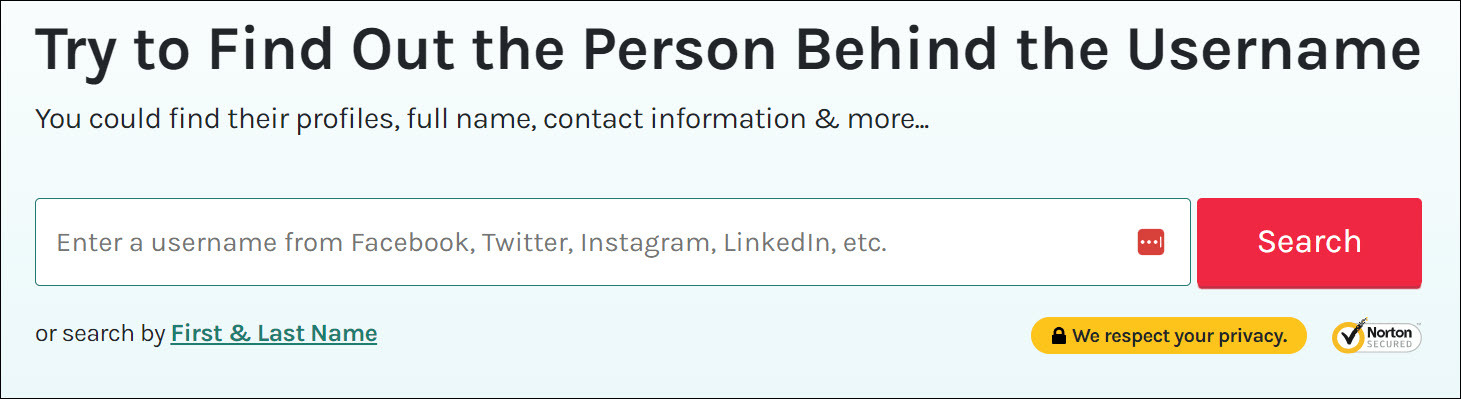
Task: Click the Norton checkmark logo icon
Action: tap(1349, 337)
